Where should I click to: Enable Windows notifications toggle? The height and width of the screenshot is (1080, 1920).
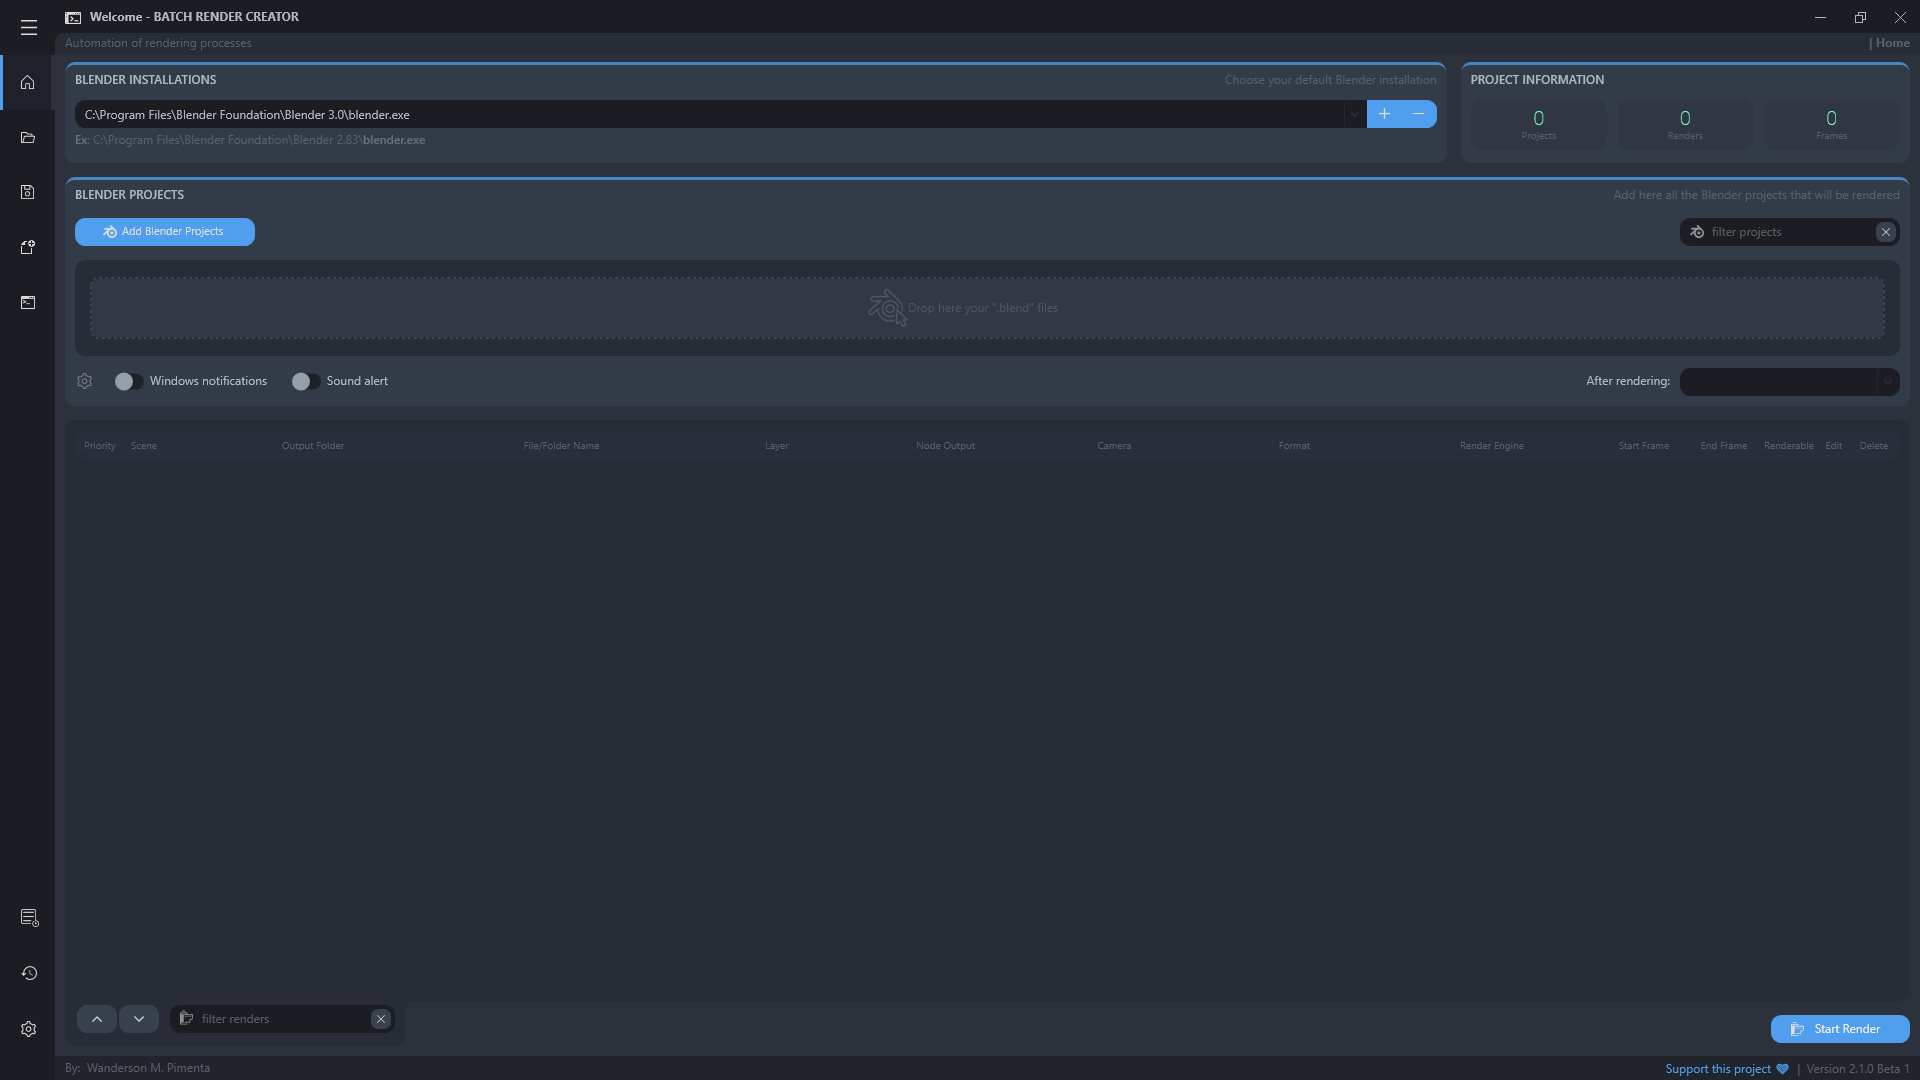click(129, 381)
